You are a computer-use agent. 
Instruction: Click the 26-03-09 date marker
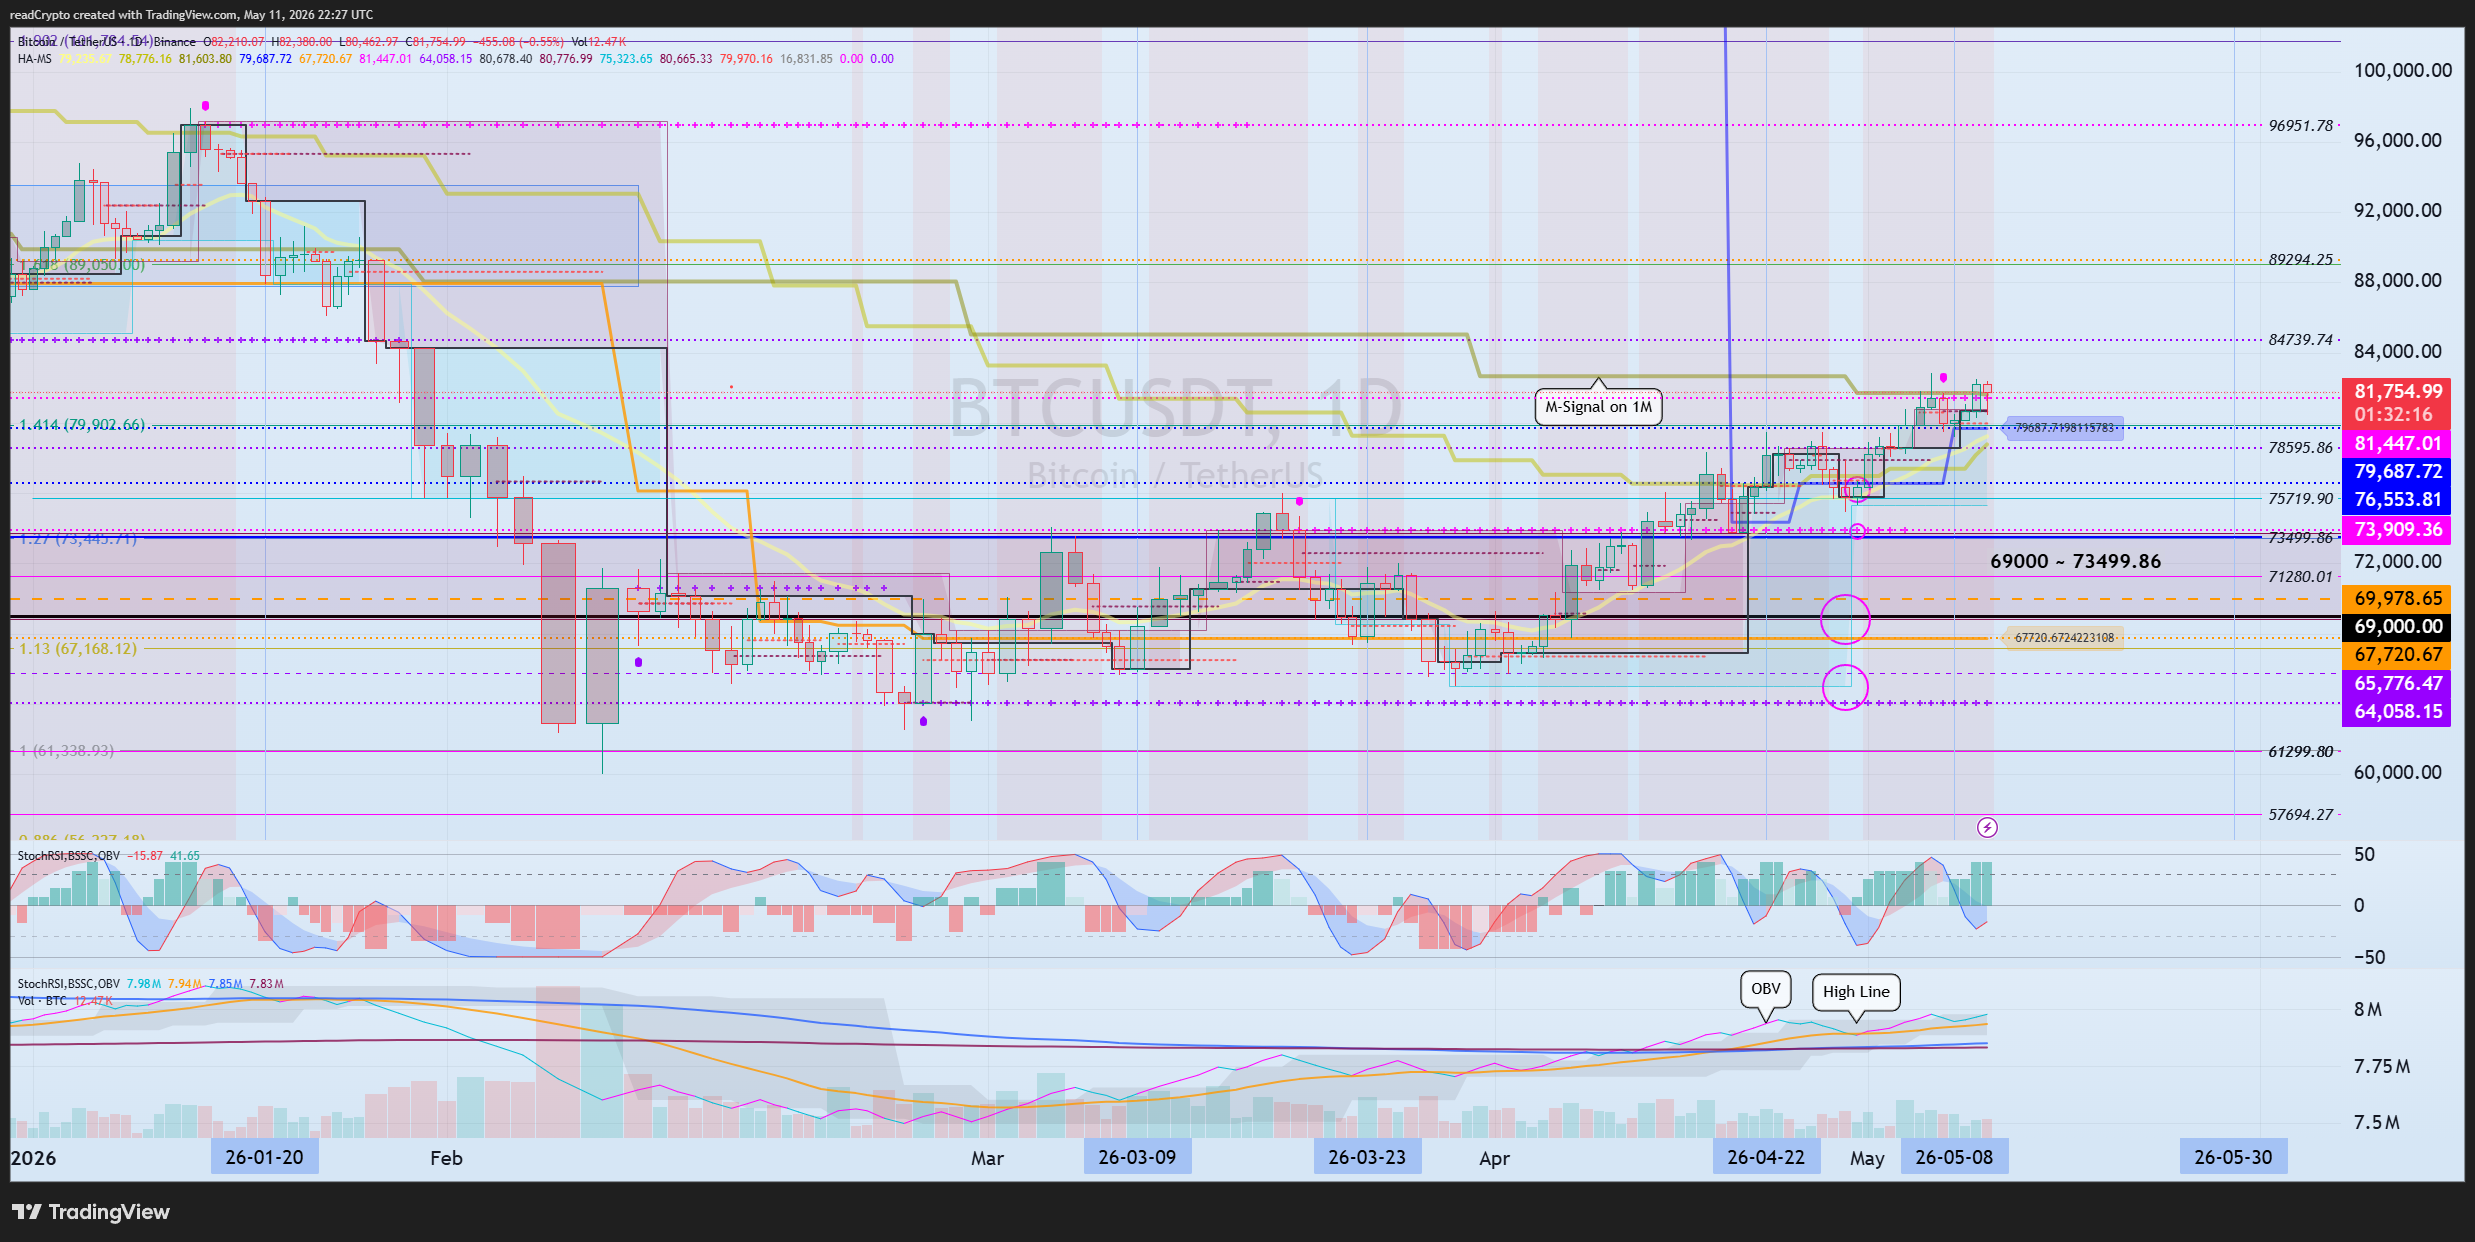[x=1137, y=1157]
